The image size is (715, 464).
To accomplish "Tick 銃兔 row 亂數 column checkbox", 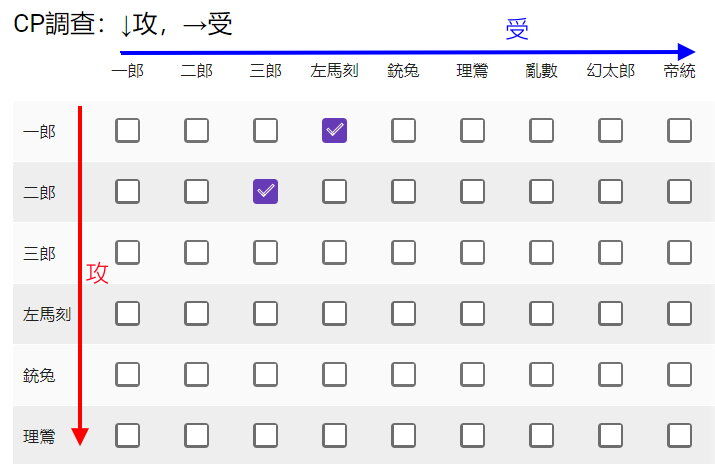I will tap(541, 375).
